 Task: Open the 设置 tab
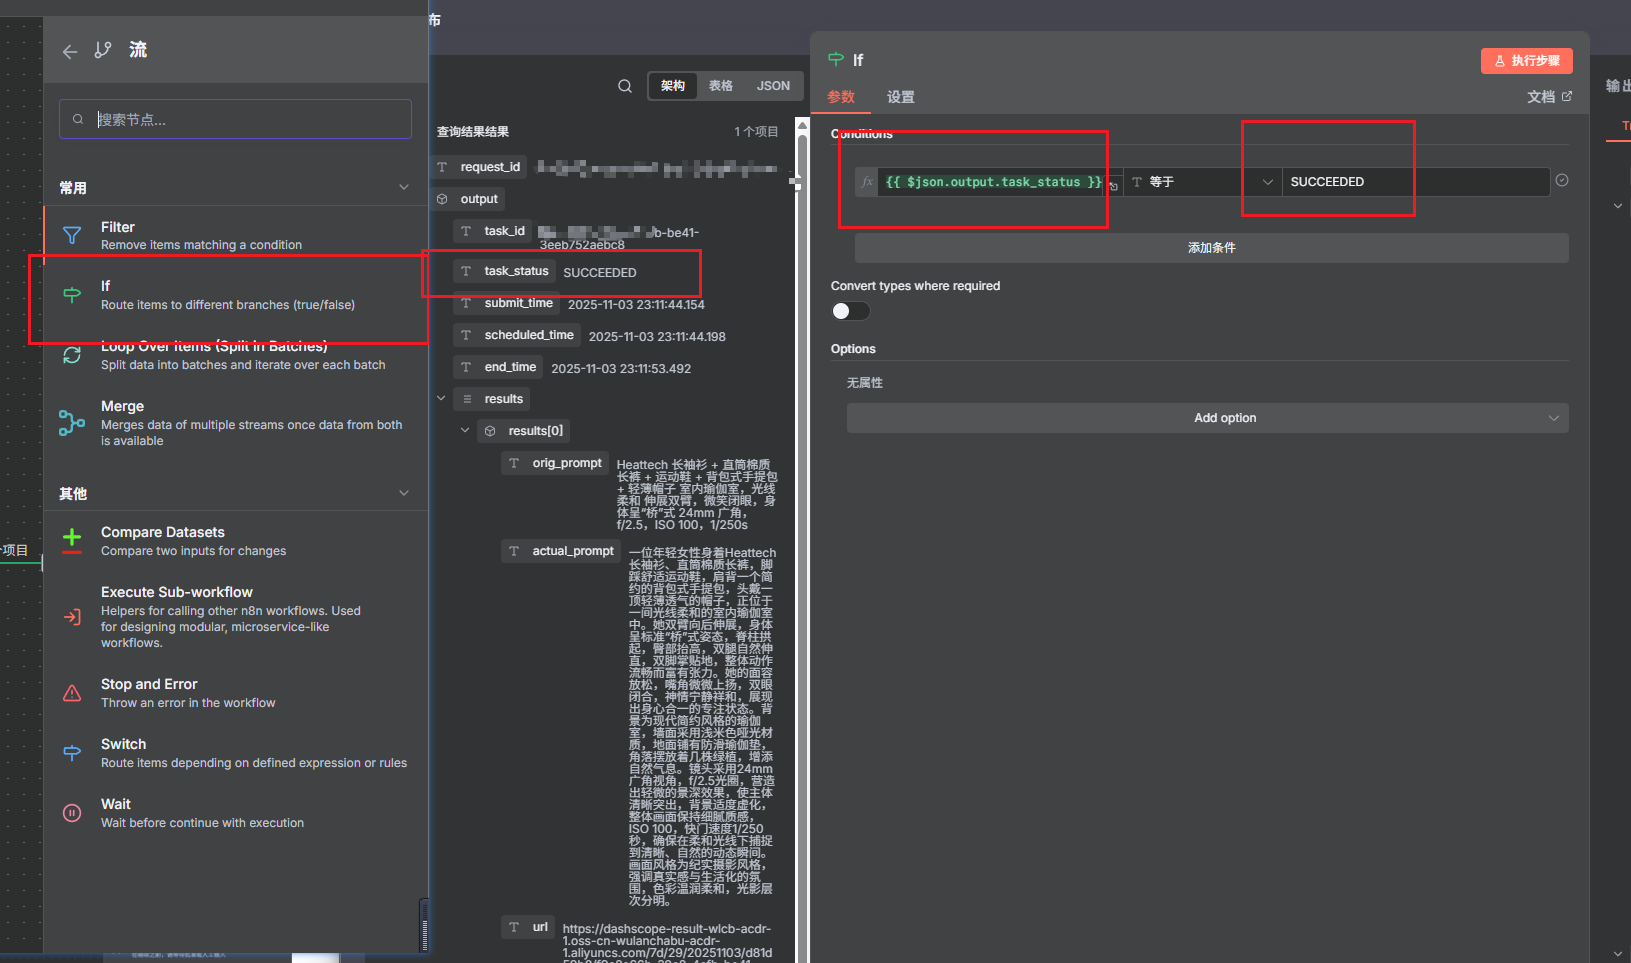pos(901,97)
